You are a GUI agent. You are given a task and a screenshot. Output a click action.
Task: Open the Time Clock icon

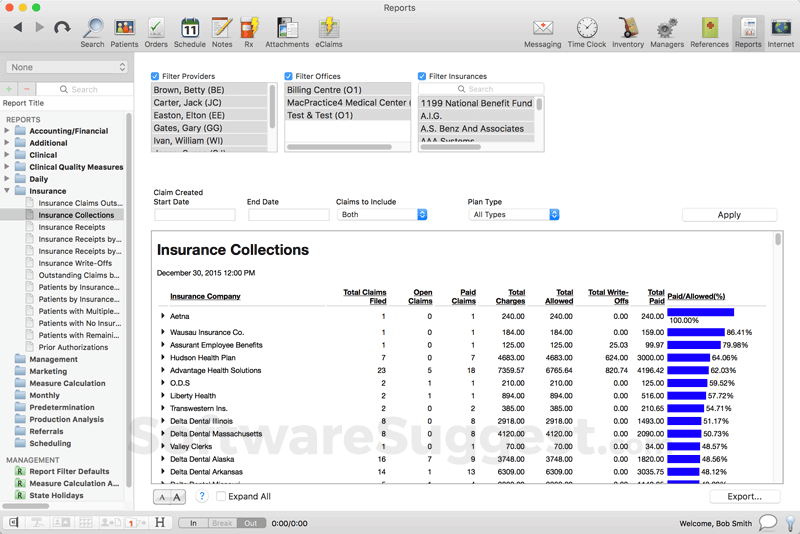(587, 29)
